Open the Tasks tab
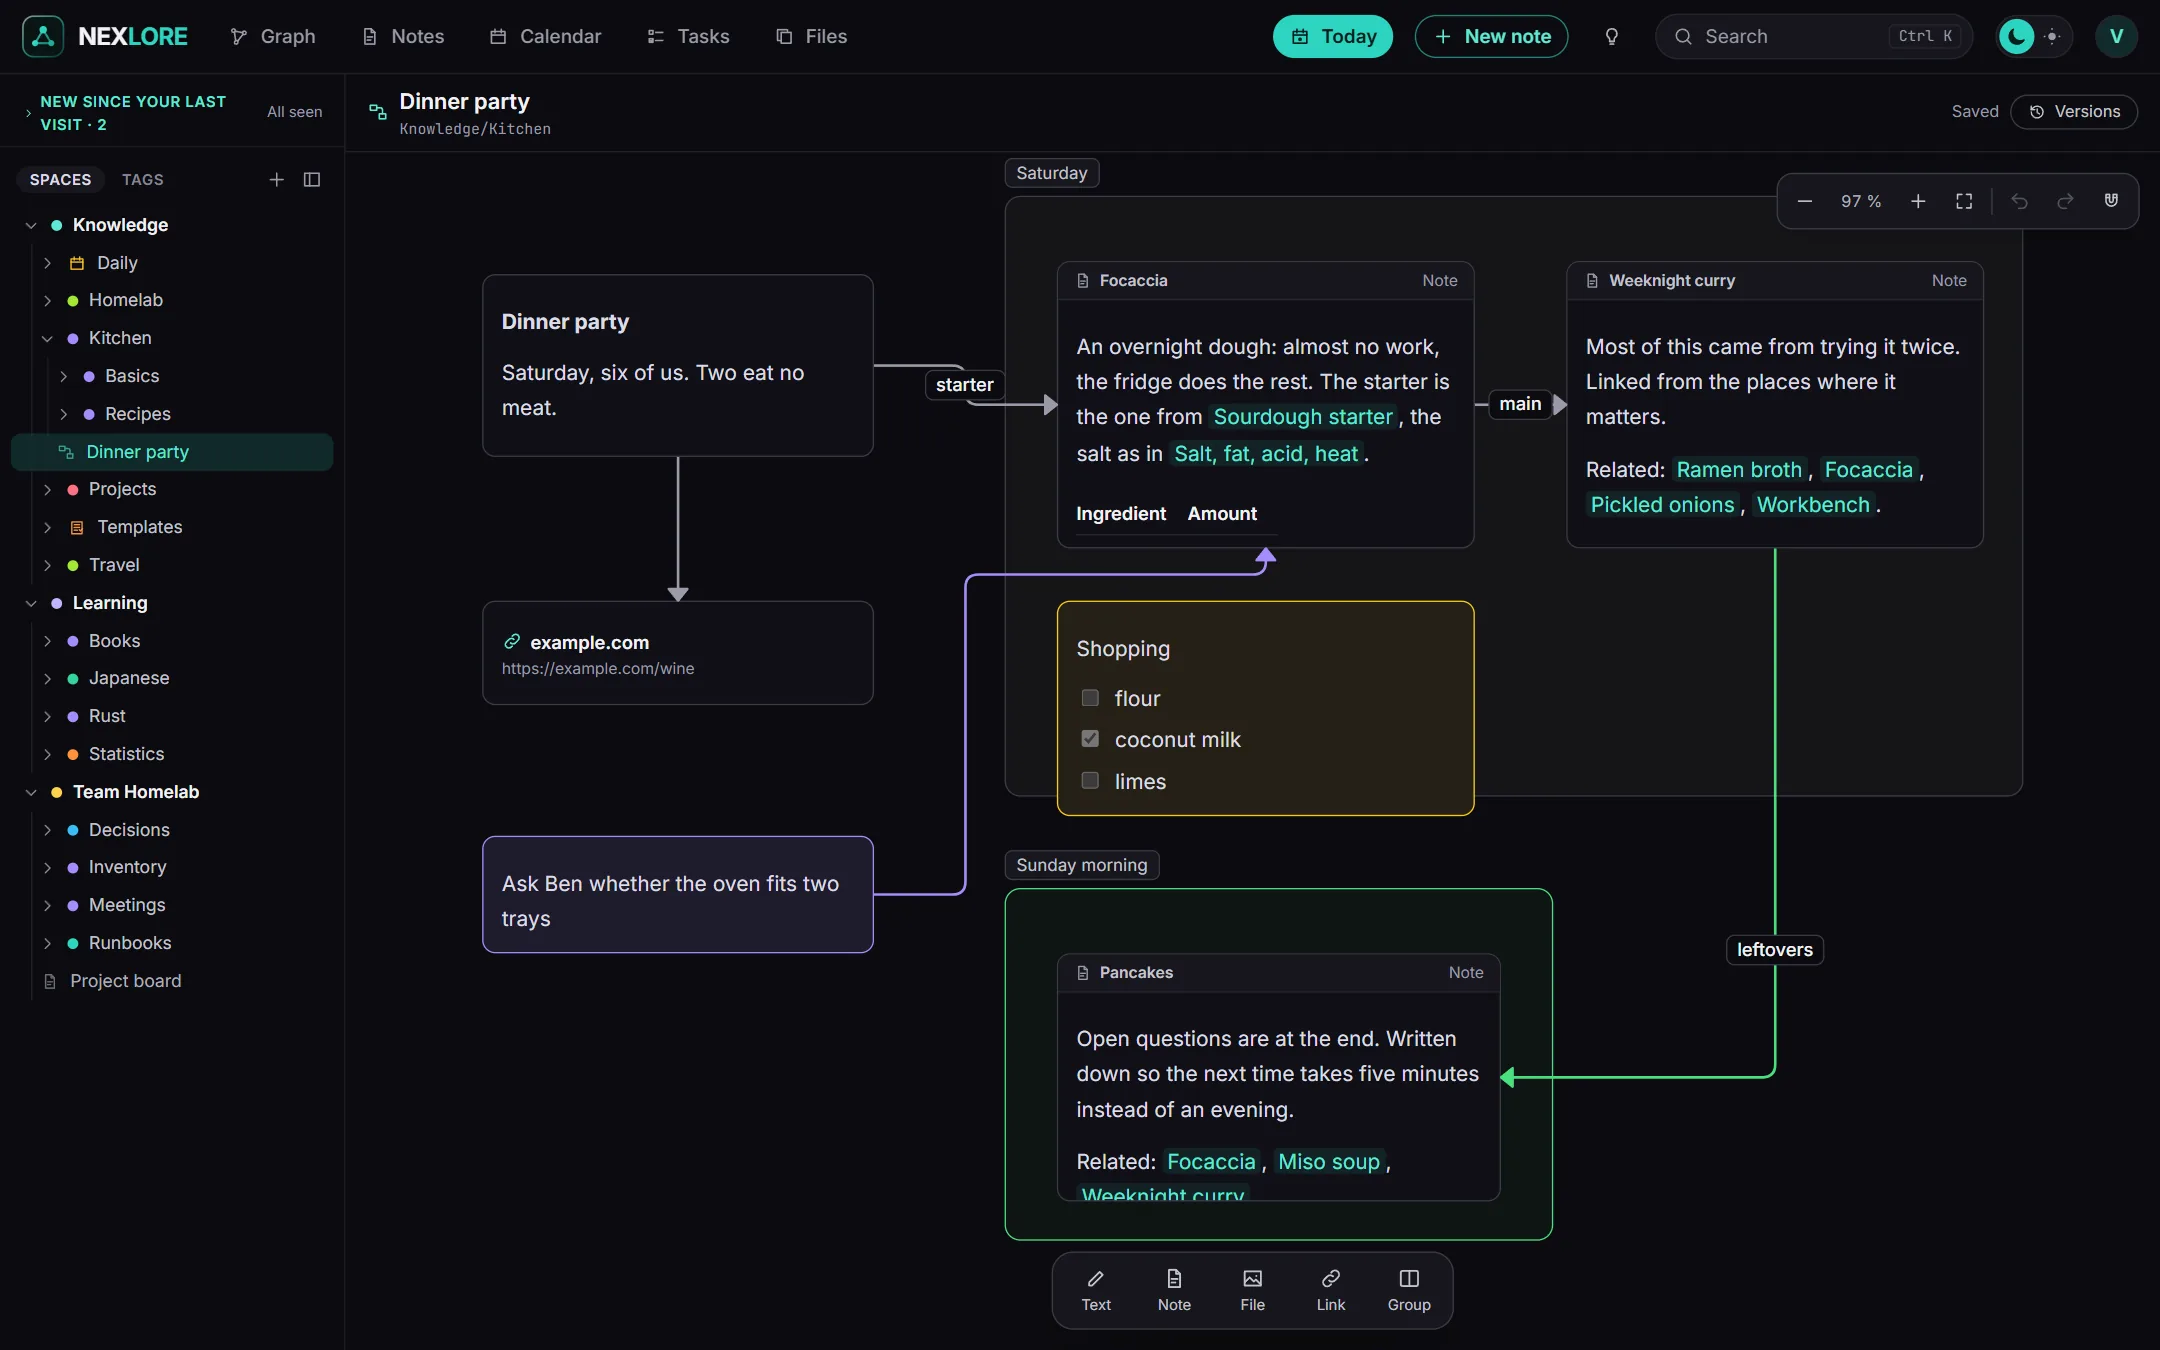 click(x=688, y=36)
